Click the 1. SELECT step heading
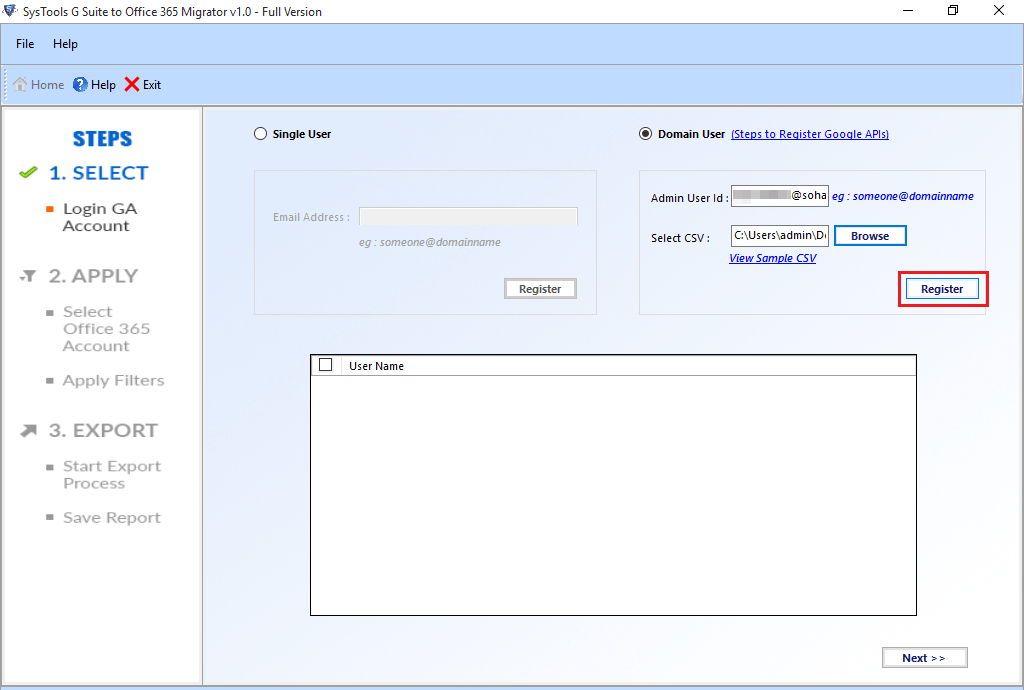This screenshot has height=690, width=1024. click(x=99, y=173)
